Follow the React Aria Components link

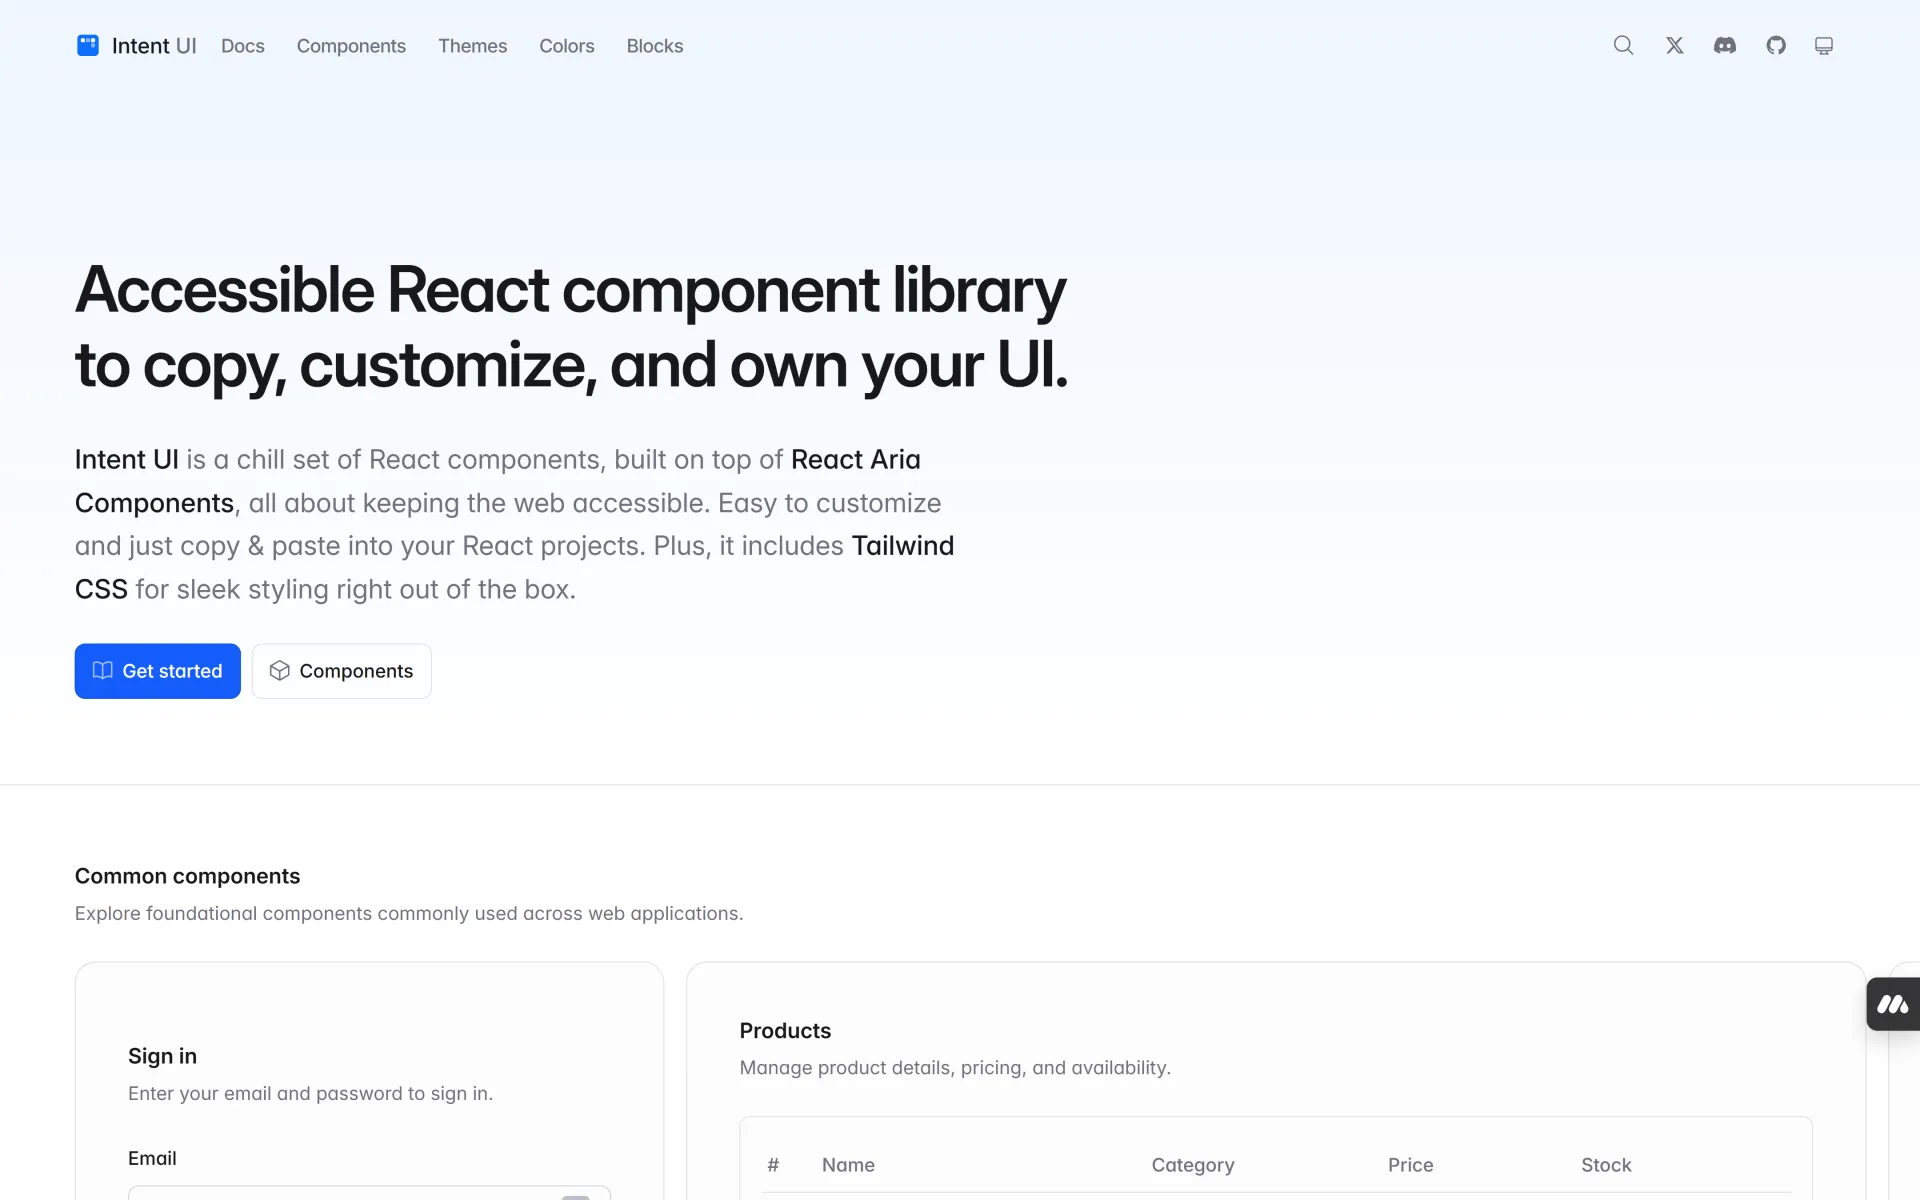pos(855,459)
